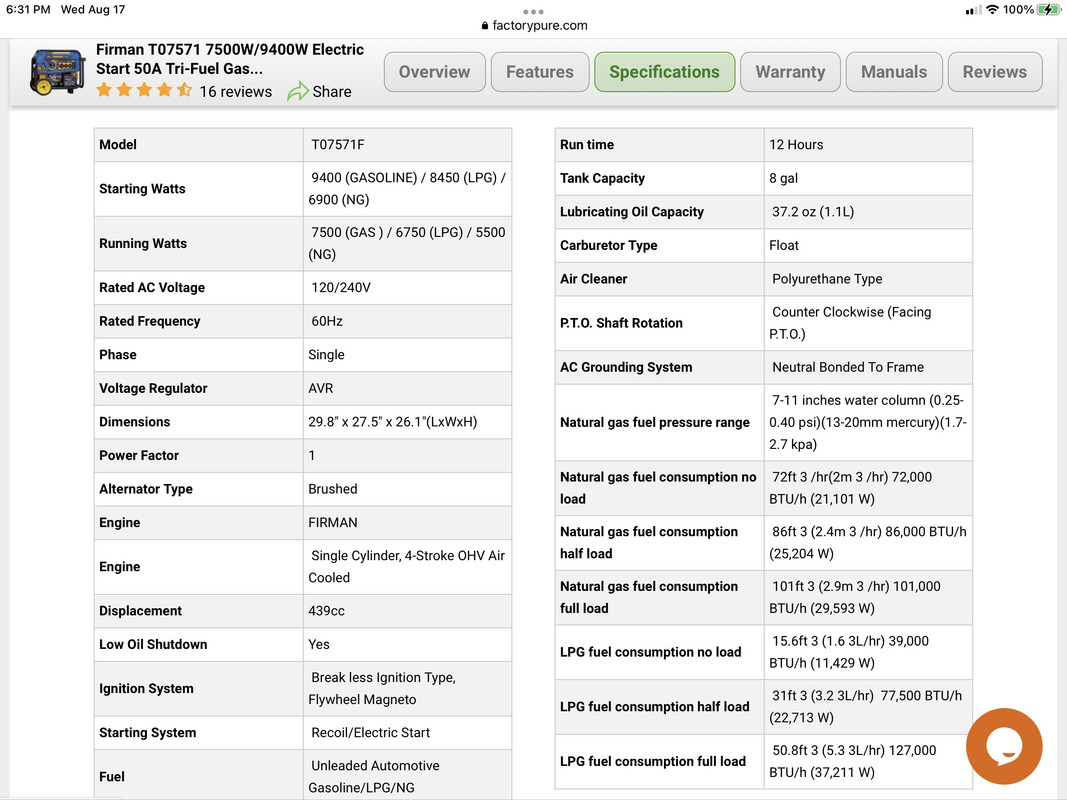This screenshot has width=1067, height=800.
Task: Click the Low Oil Shutdown label
Action: pyautogui.click(x=153, y=644)
